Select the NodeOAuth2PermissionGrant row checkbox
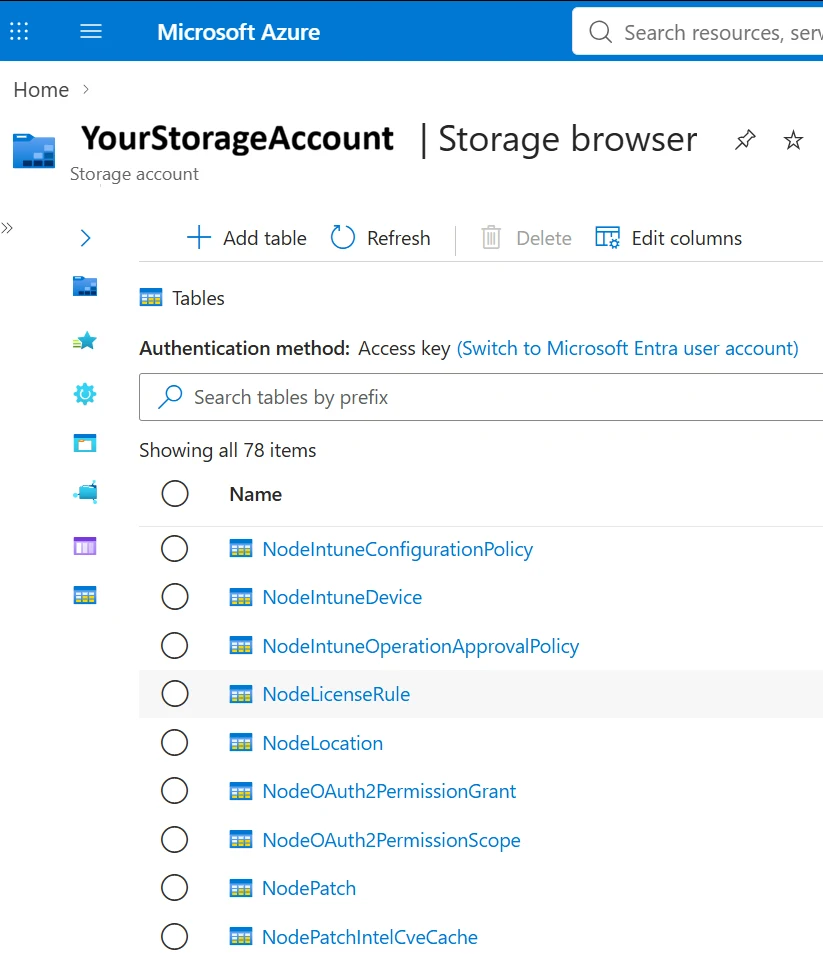 tap(175, 791)
